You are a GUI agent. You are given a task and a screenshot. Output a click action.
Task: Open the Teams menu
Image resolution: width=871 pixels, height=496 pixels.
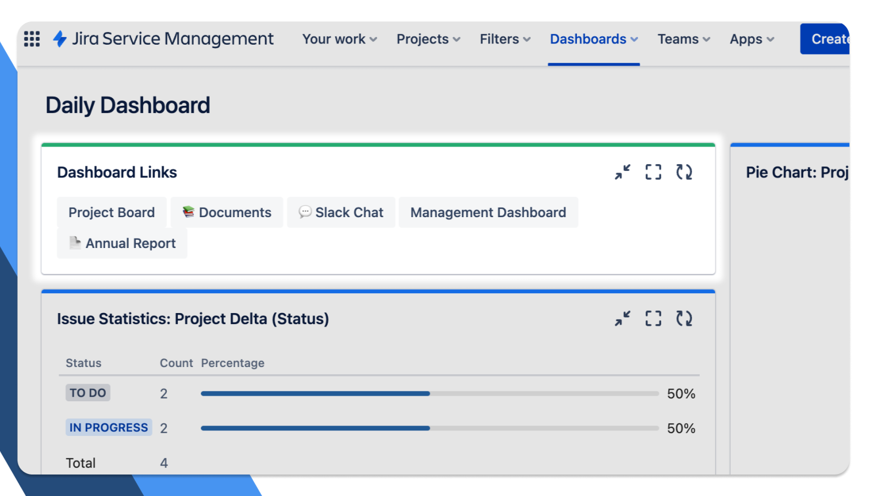pyautogui.click(x=683, y=39)
